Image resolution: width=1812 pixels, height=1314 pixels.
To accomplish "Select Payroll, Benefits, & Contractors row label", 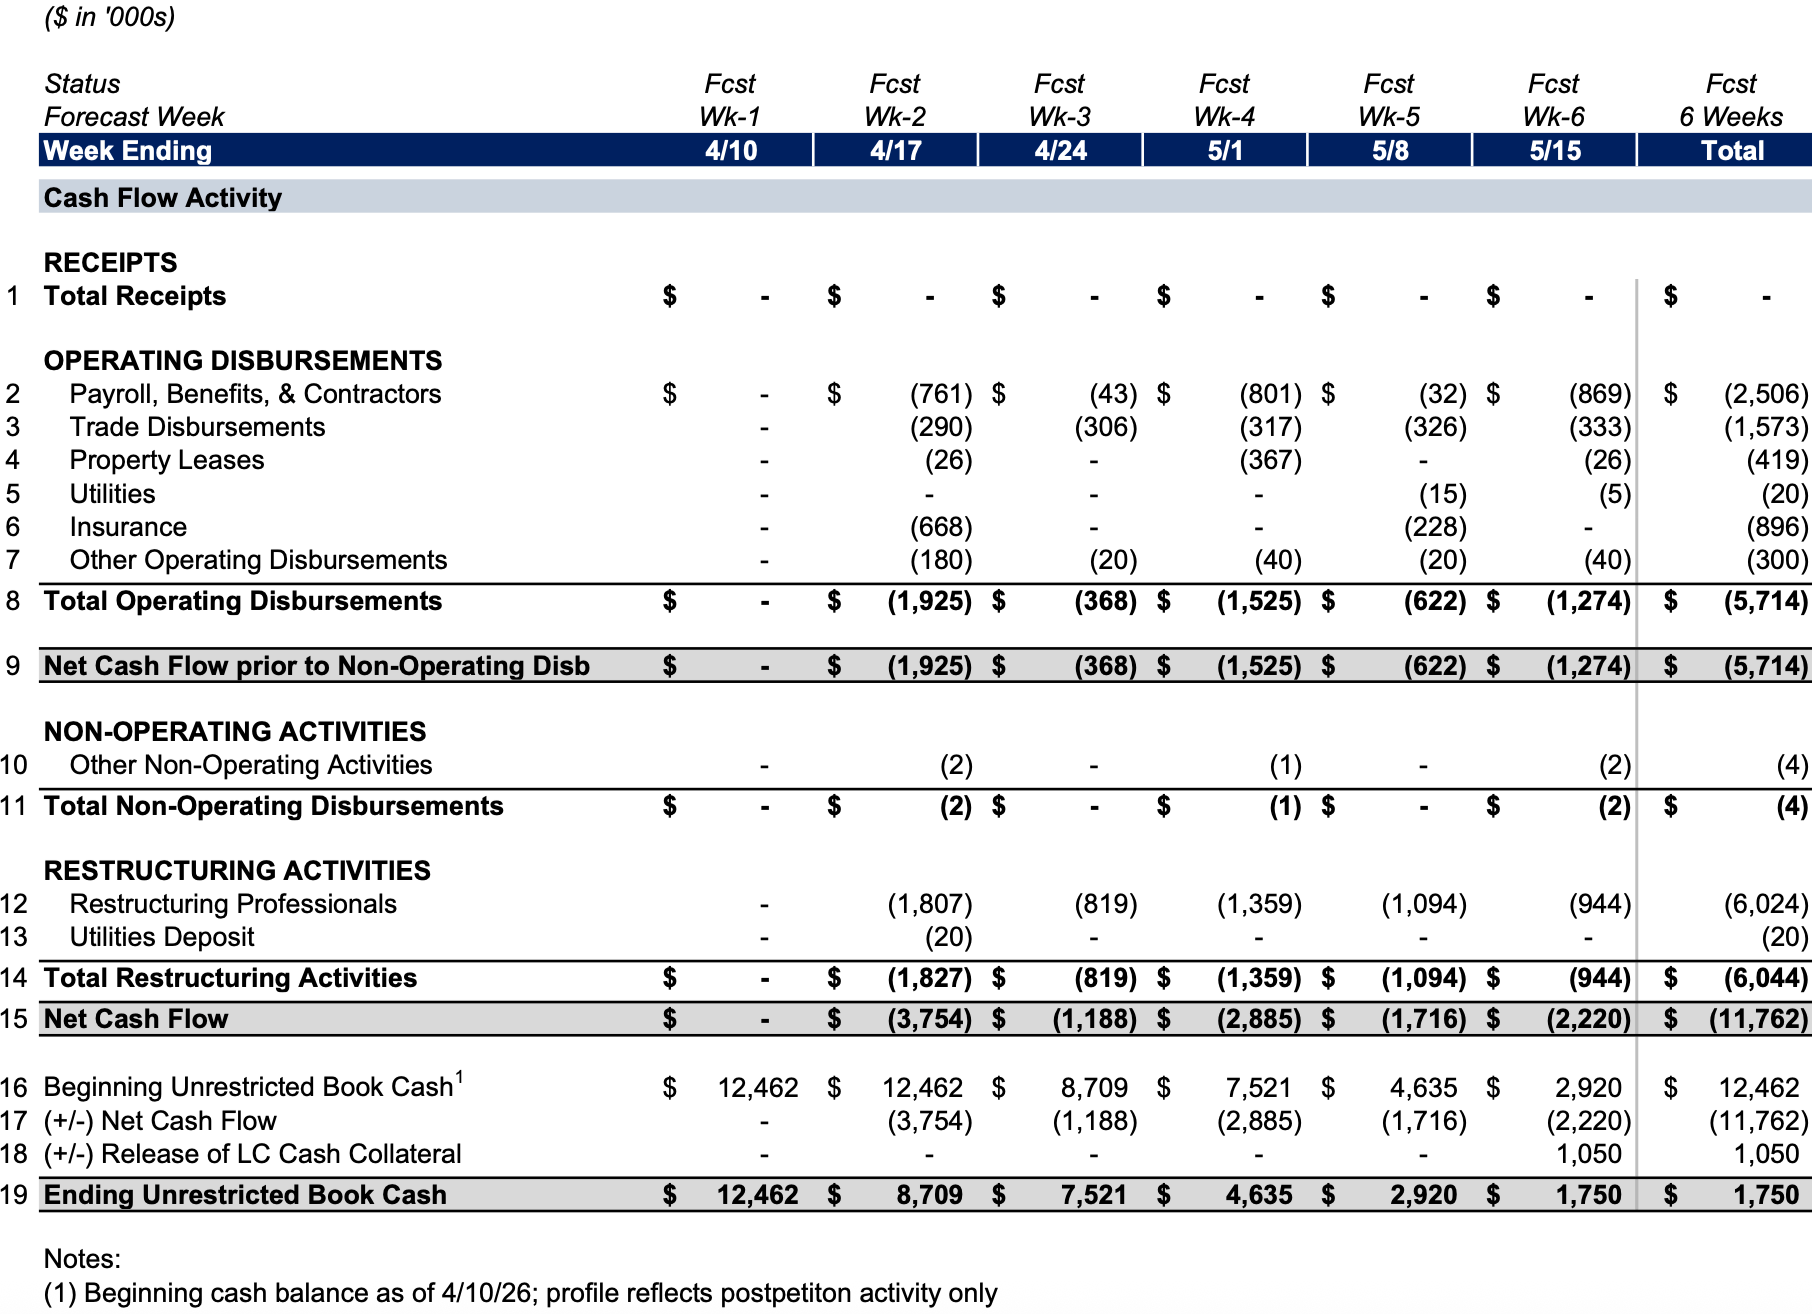I will tap(255, 394).
